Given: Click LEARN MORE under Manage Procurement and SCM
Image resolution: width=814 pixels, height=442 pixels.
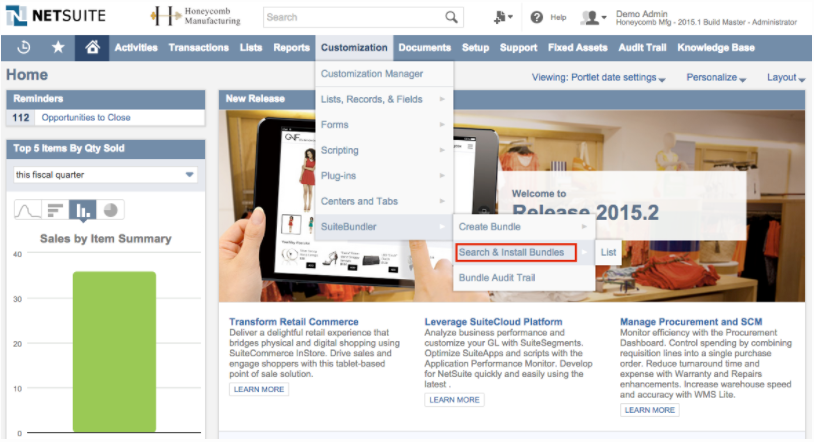Looking at the screenshot, I should click(649, 410).
